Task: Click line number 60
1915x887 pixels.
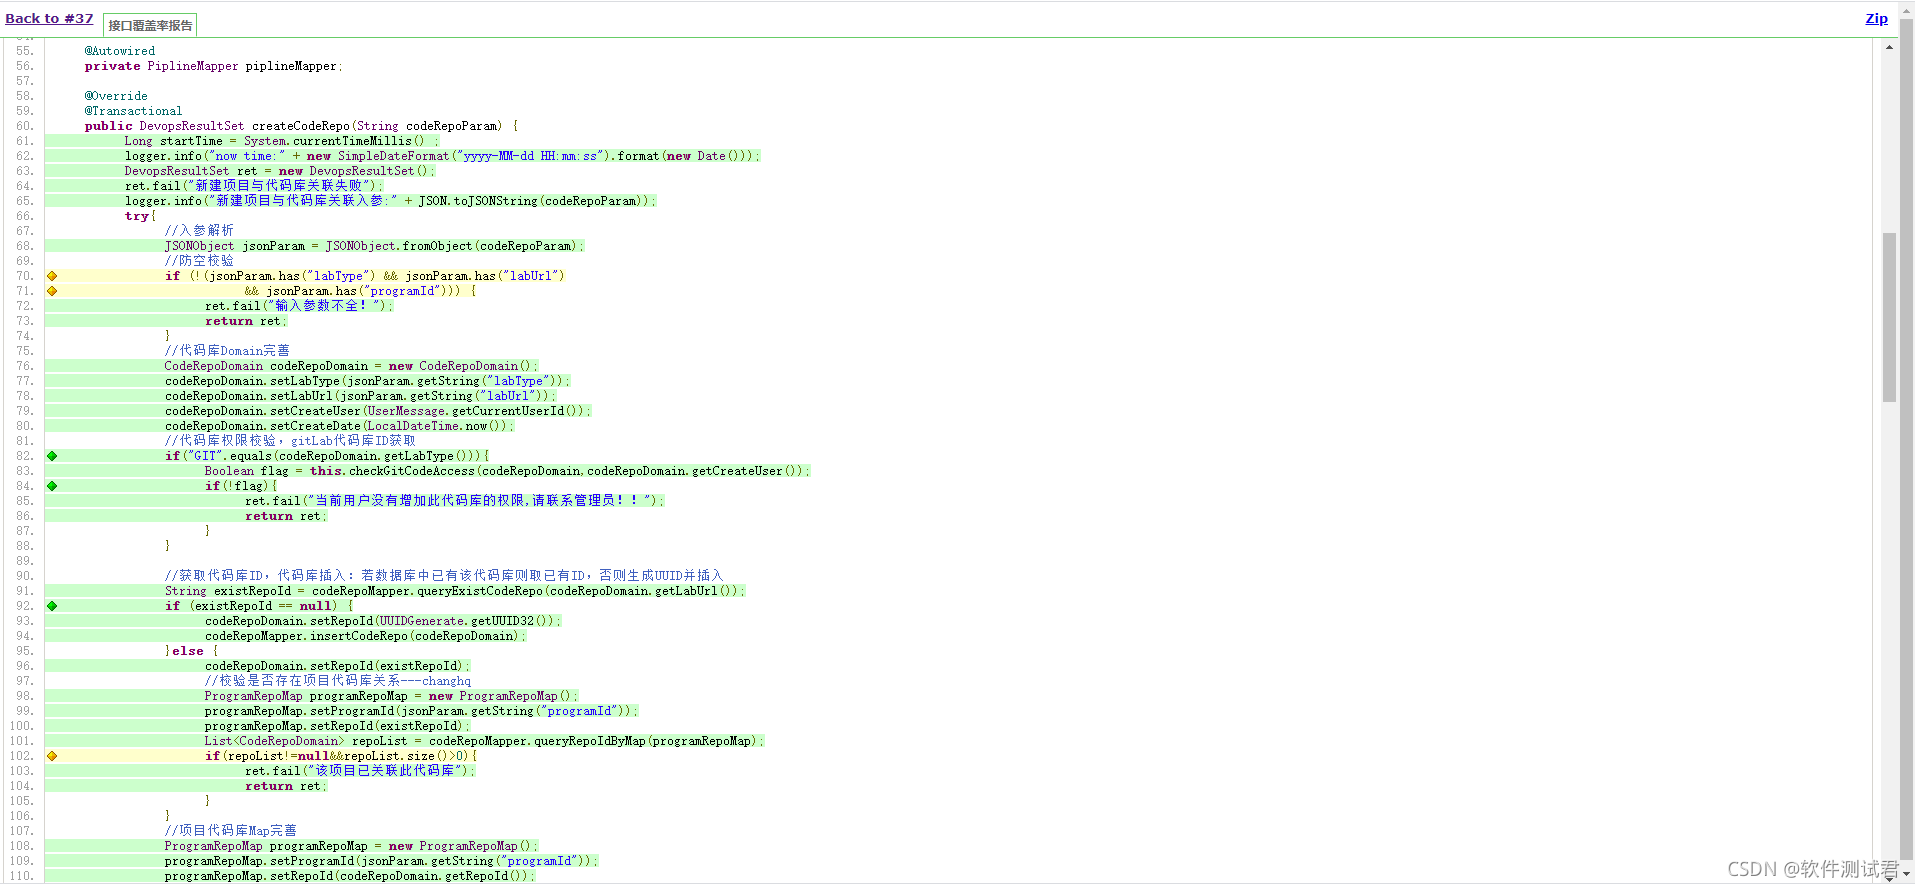Action: click(x=24, y=126)
